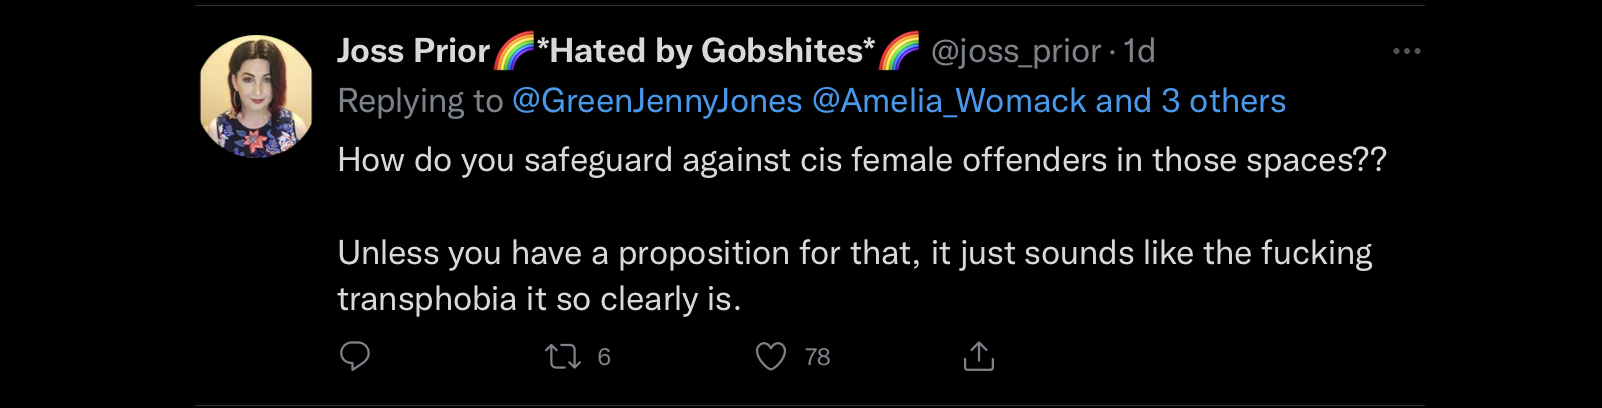Click the reply speech bubble icon
The width and height of the screenshot is (1602, 408).
click(355, 356)
